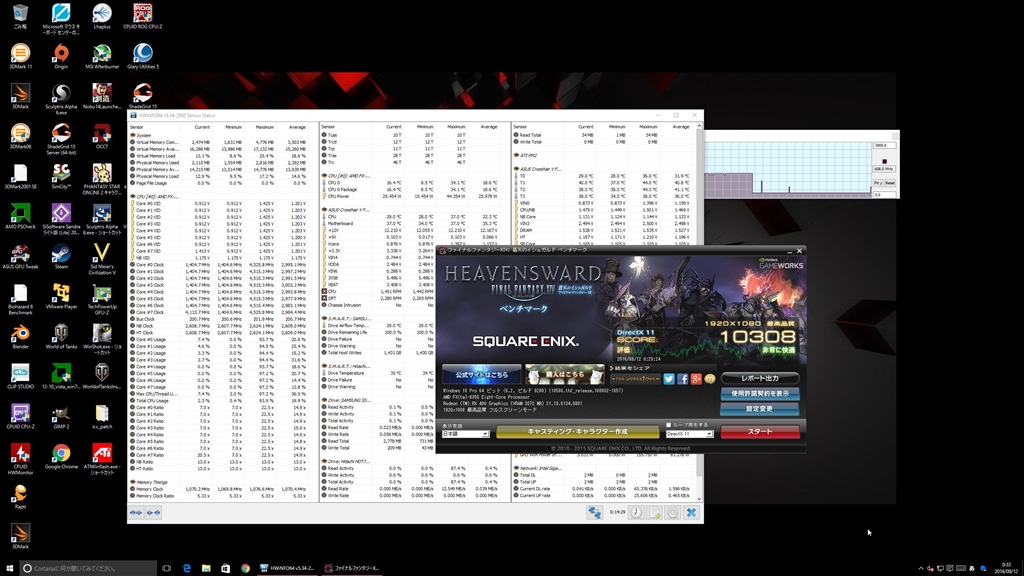Screen dimensions: 1024x576
Task: Open the SimCity desktop icon
Action: (x=61, y=176)
